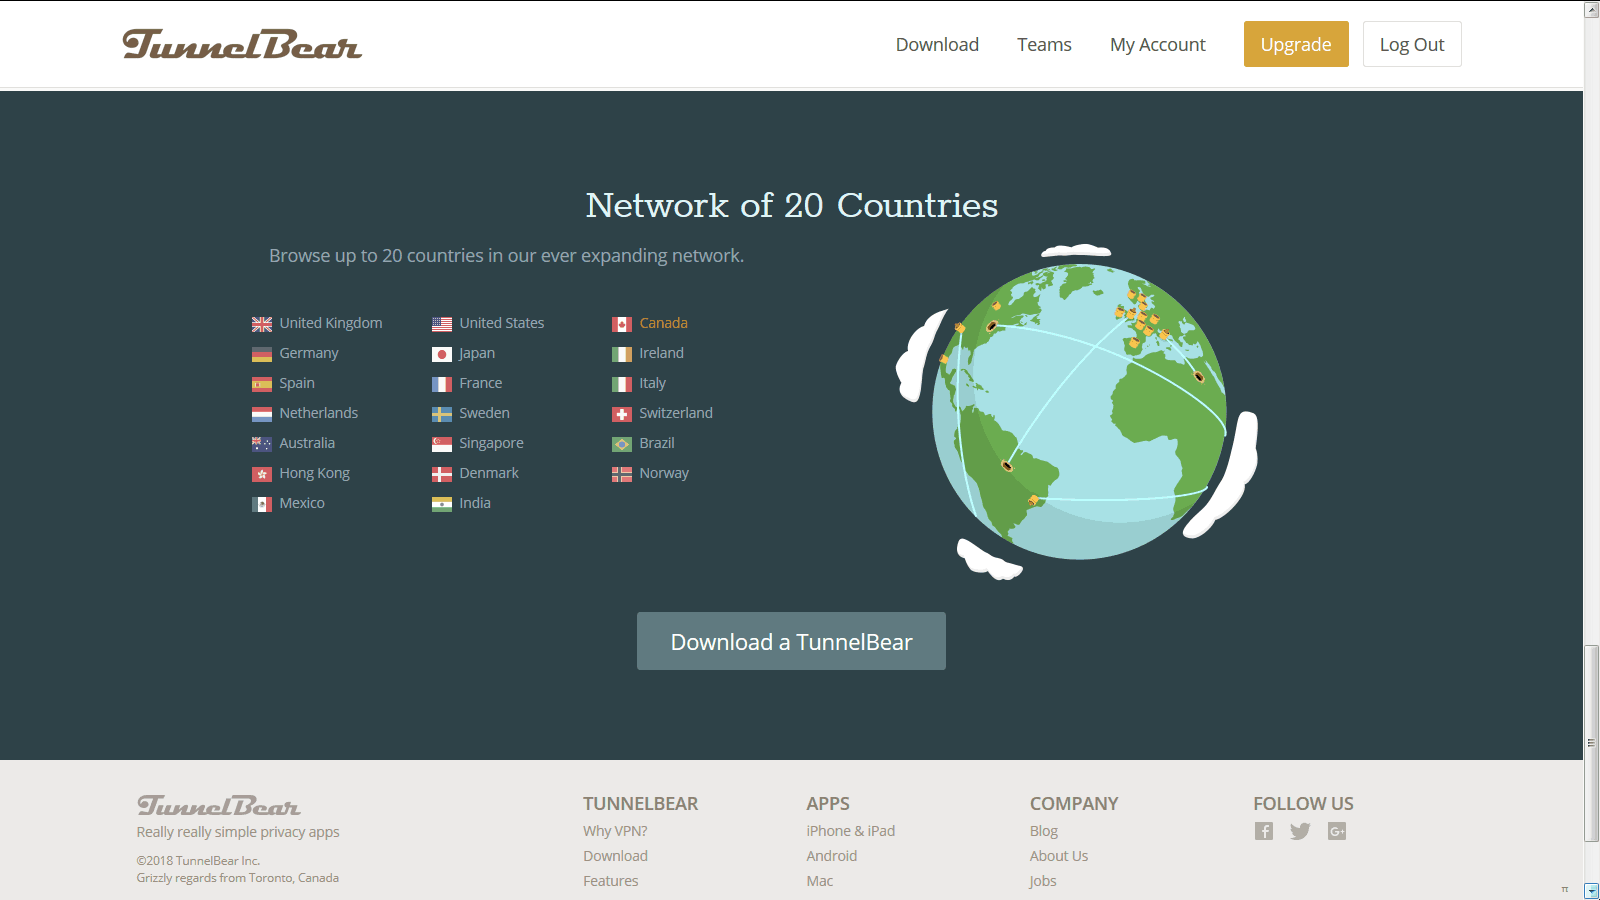Image resolution: width=1600 pixels, height=900 pixels.
Task: Open the footer Download link
Action: point(615,856)
